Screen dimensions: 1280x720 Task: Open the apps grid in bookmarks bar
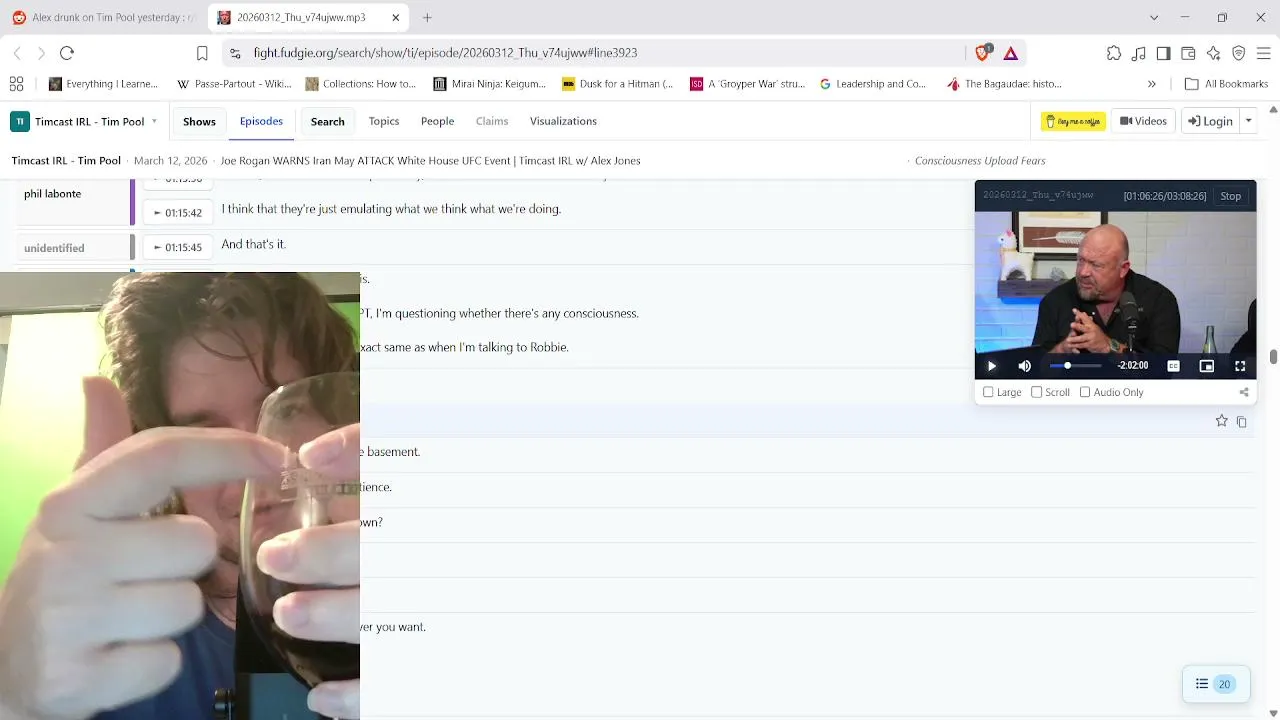16,84
